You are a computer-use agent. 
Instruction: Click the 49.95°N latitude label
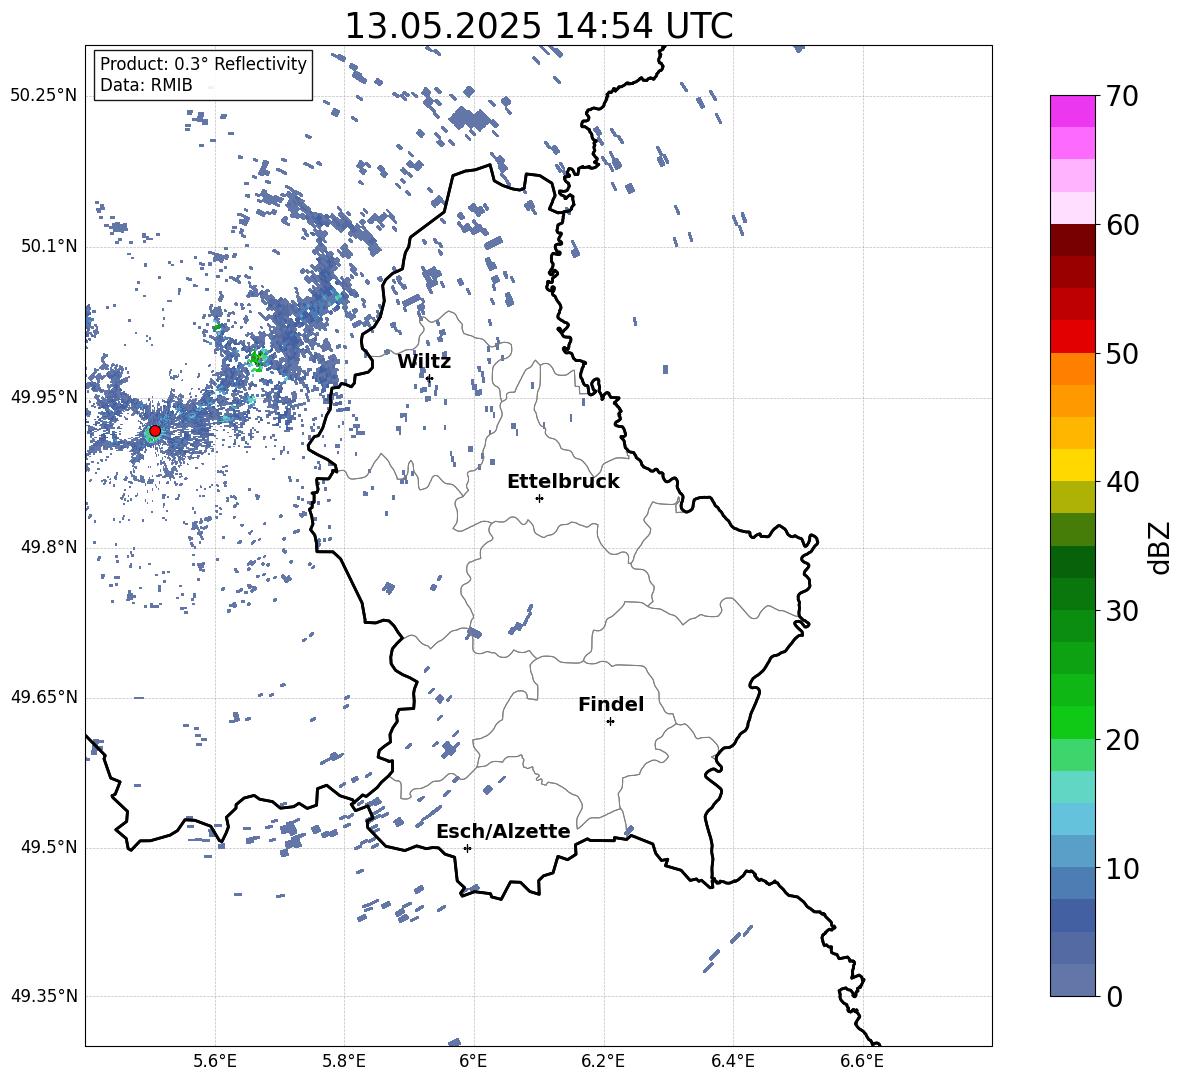tap(44, 396)
